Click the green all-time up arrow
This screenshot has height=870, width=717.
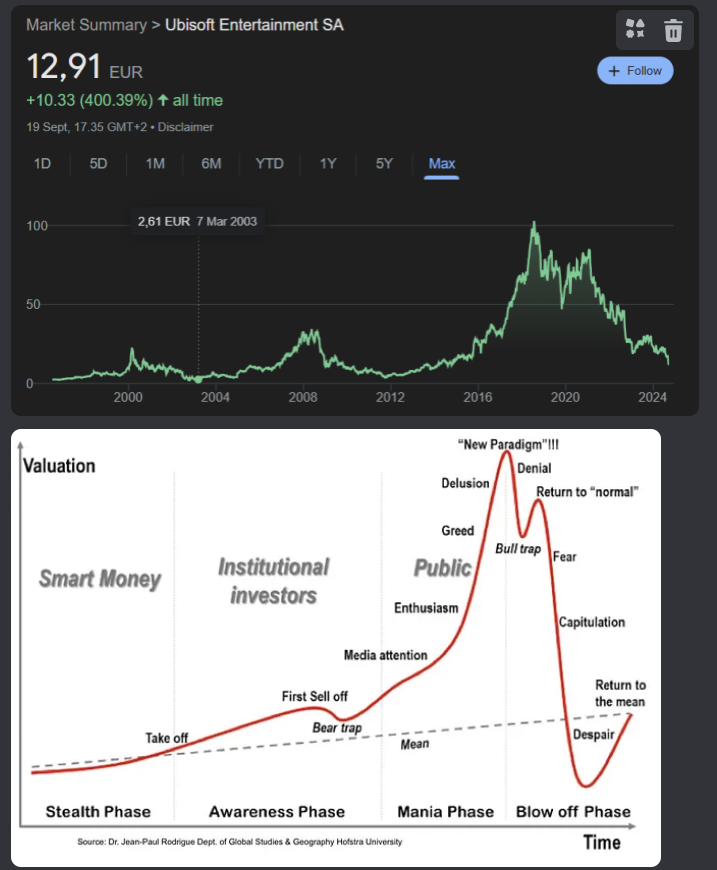(x=163, y=100)
